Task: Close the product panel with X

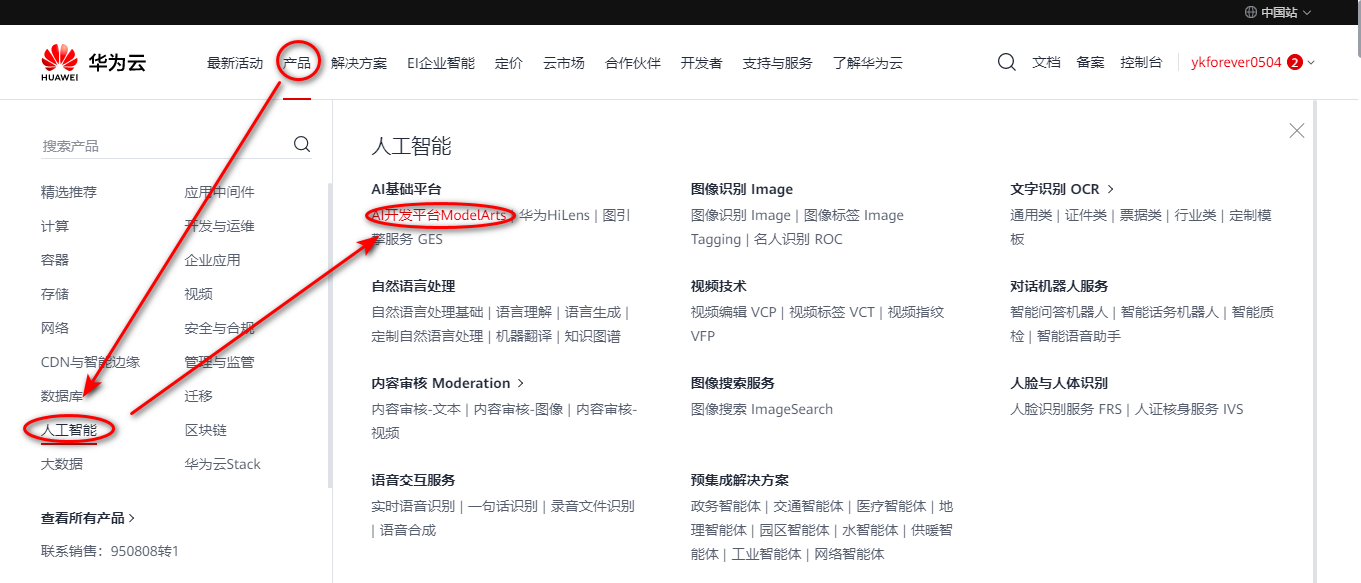Action: coord(1297,130)
